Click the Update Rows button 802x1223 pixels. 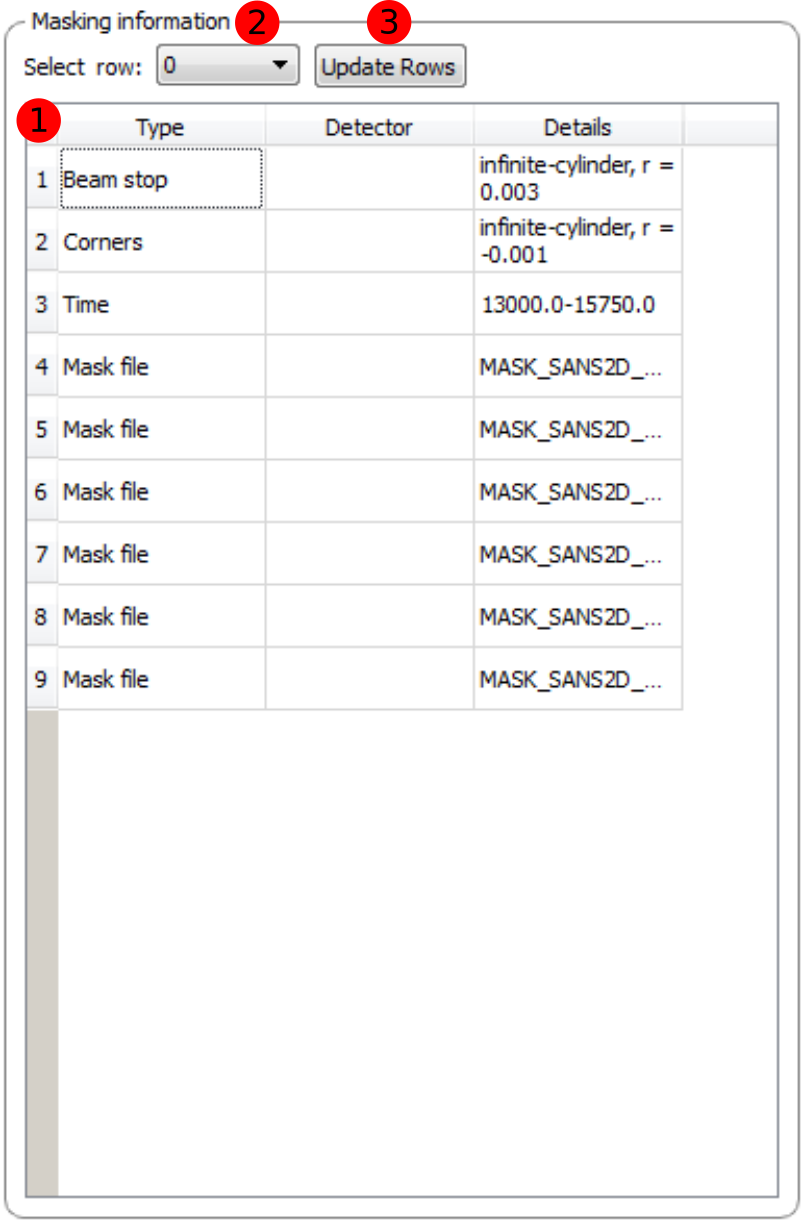tap(390, 68)
